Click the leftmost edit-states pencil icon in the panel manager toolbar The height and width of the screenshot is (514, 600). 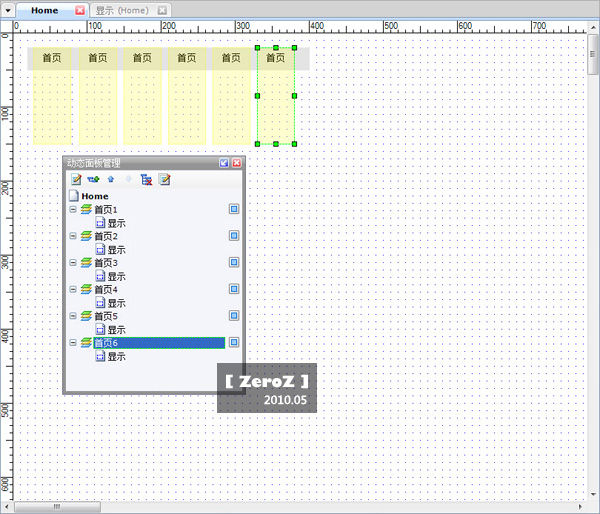[x=76, y=179]
